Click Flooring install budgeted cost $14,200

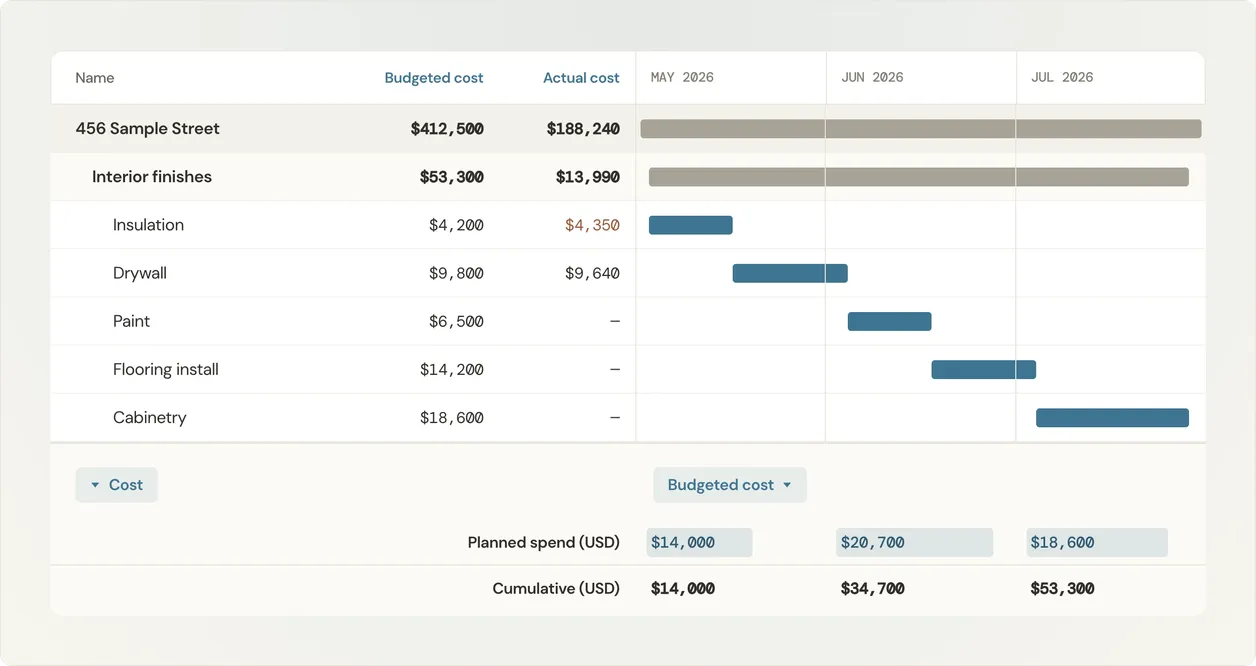(452, 369)
